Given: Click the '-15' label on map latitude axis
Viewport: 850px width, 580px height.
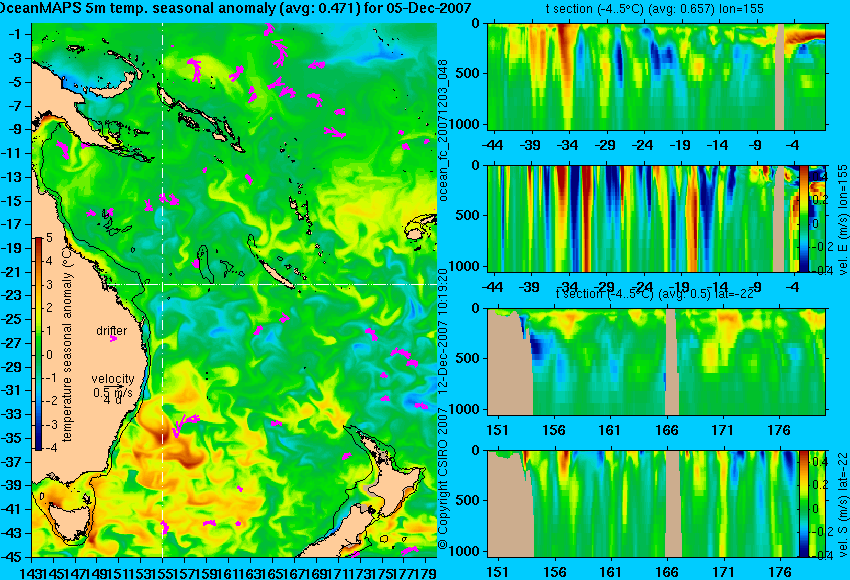Looking at the screenshot, I should point(11,201).
